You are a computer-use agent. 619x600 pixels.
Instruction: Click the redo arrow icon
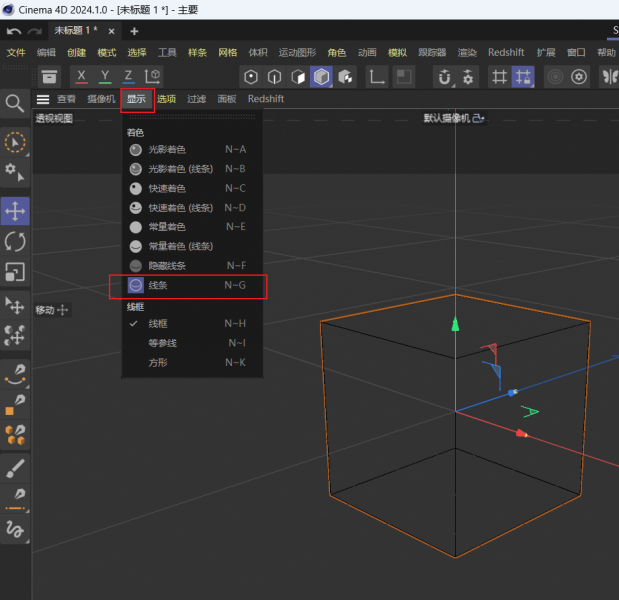(35, 31)
